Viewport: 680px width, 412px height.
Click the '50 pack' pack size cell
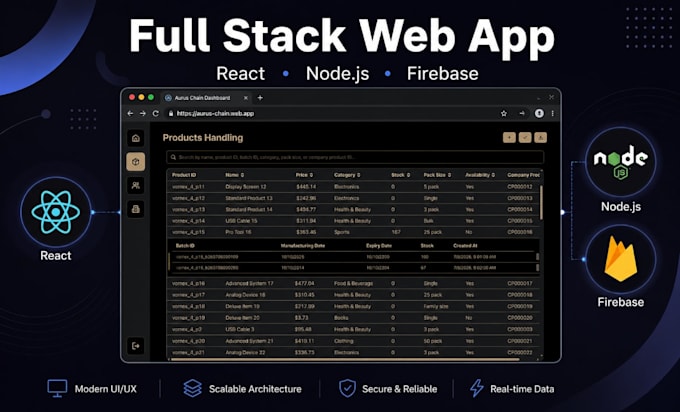433,341
